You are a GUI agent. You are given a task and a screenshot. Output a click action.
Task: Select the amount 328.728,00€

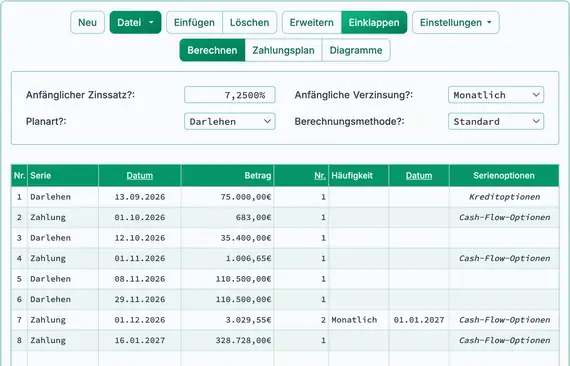pos(228,341)
